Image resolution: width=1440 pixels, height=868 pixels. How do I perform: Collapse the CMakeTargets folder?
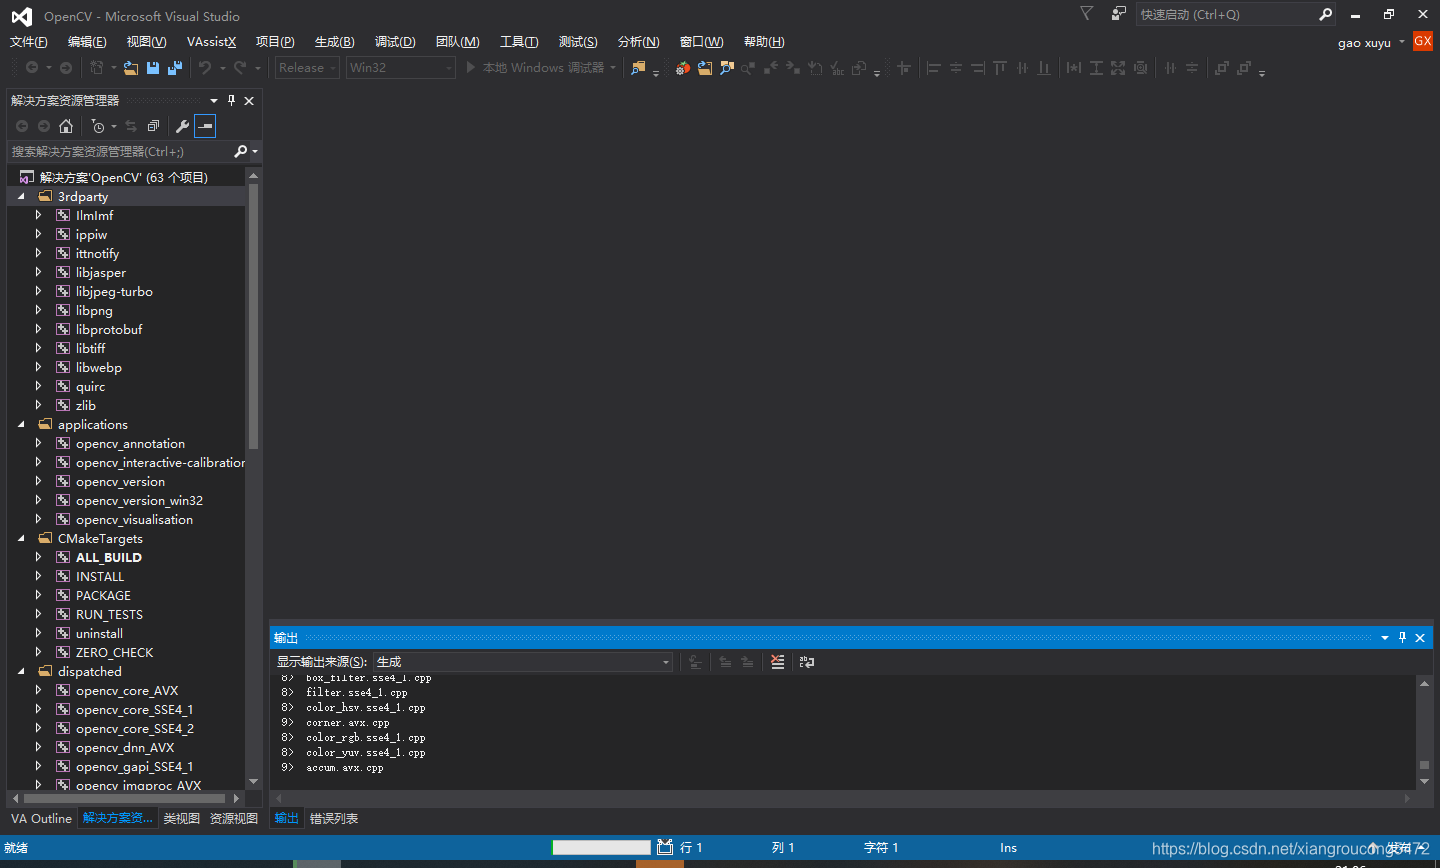21,539
